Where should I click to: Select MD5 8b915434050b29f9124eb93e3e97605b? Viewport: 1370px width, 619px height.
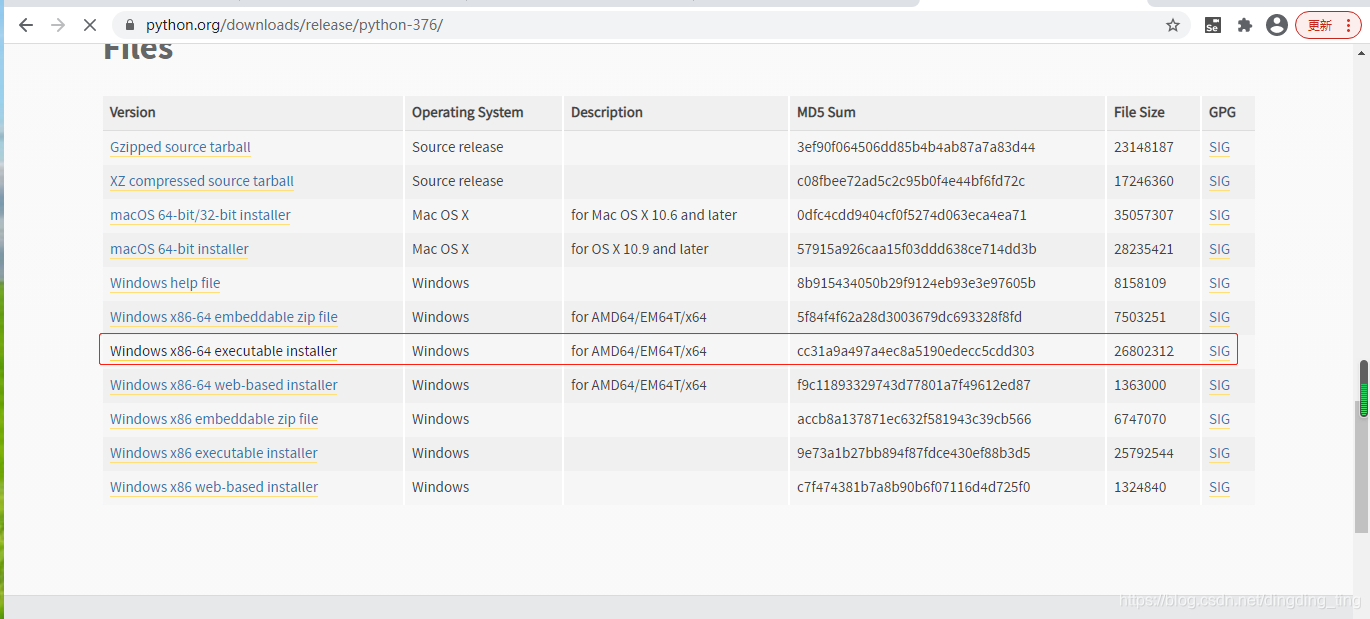click(x=916, y=283)
